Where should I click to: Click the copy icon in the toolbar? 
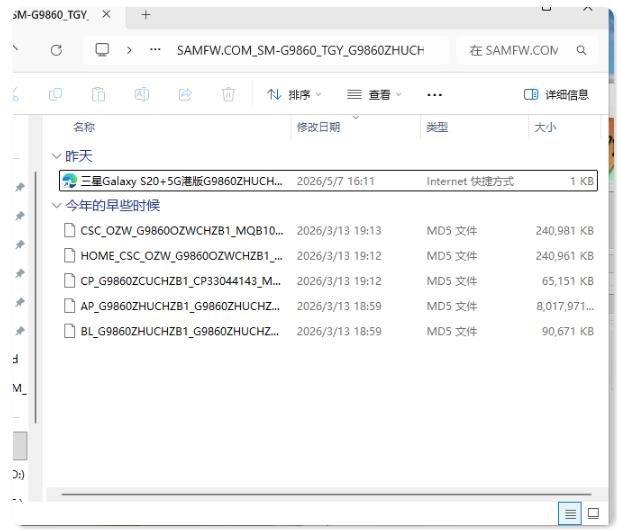[x=55, y=94]
